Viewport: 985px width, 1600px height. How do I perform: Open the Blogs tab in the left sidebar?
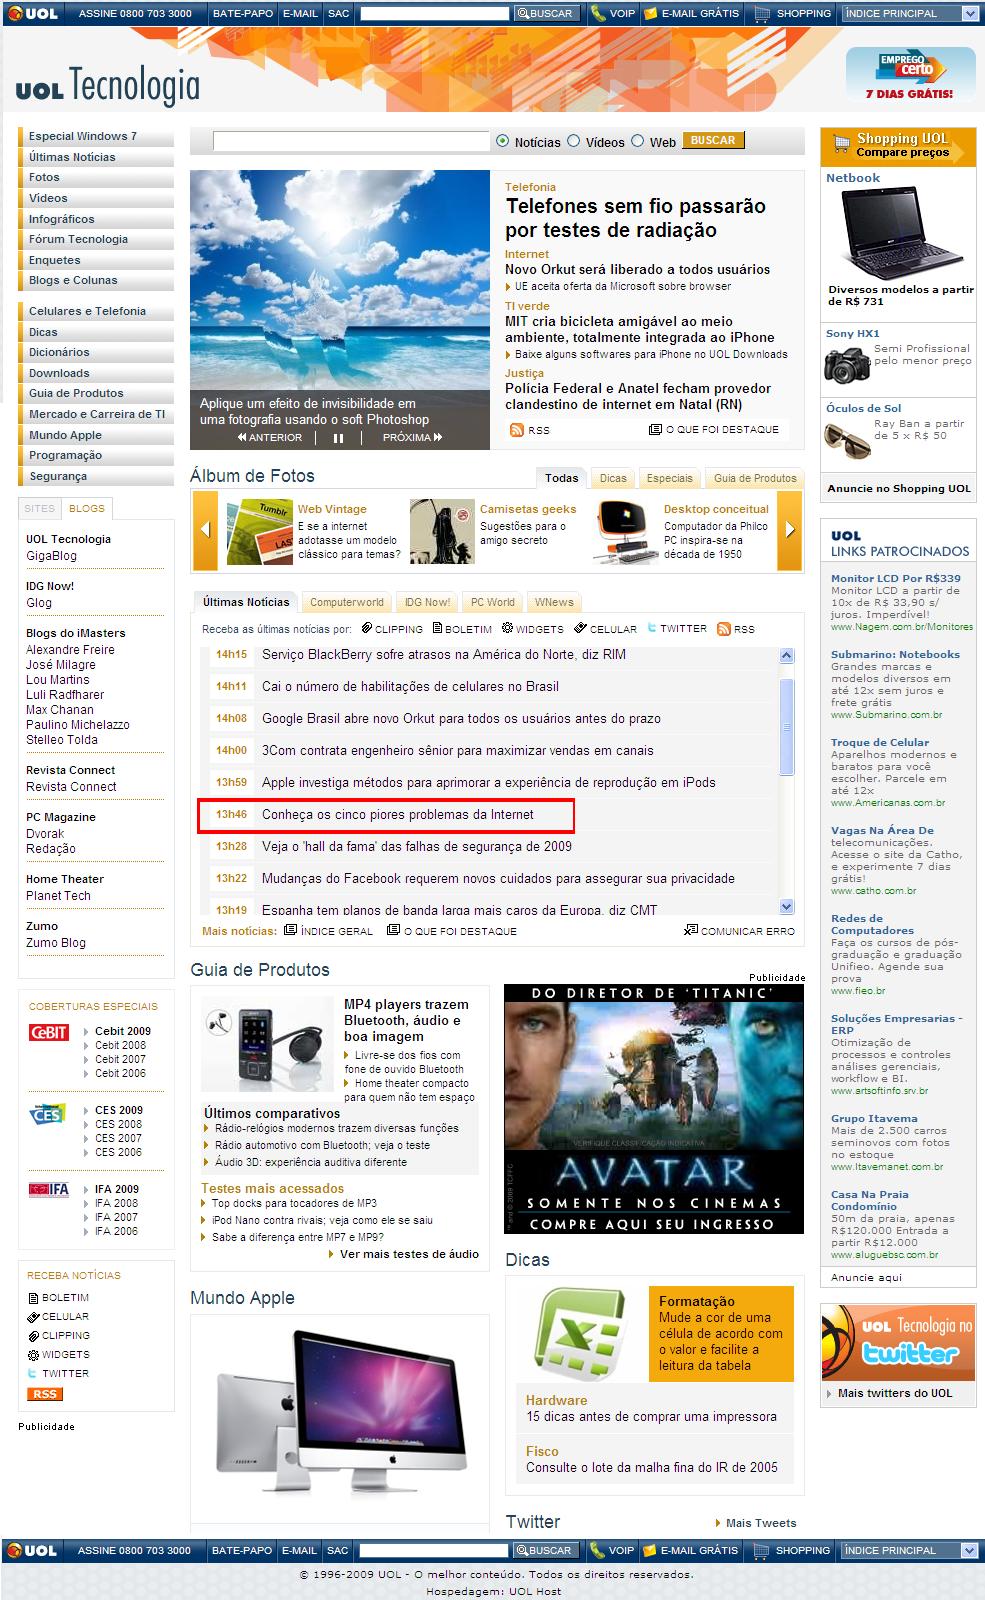click(x=86, y=508)
